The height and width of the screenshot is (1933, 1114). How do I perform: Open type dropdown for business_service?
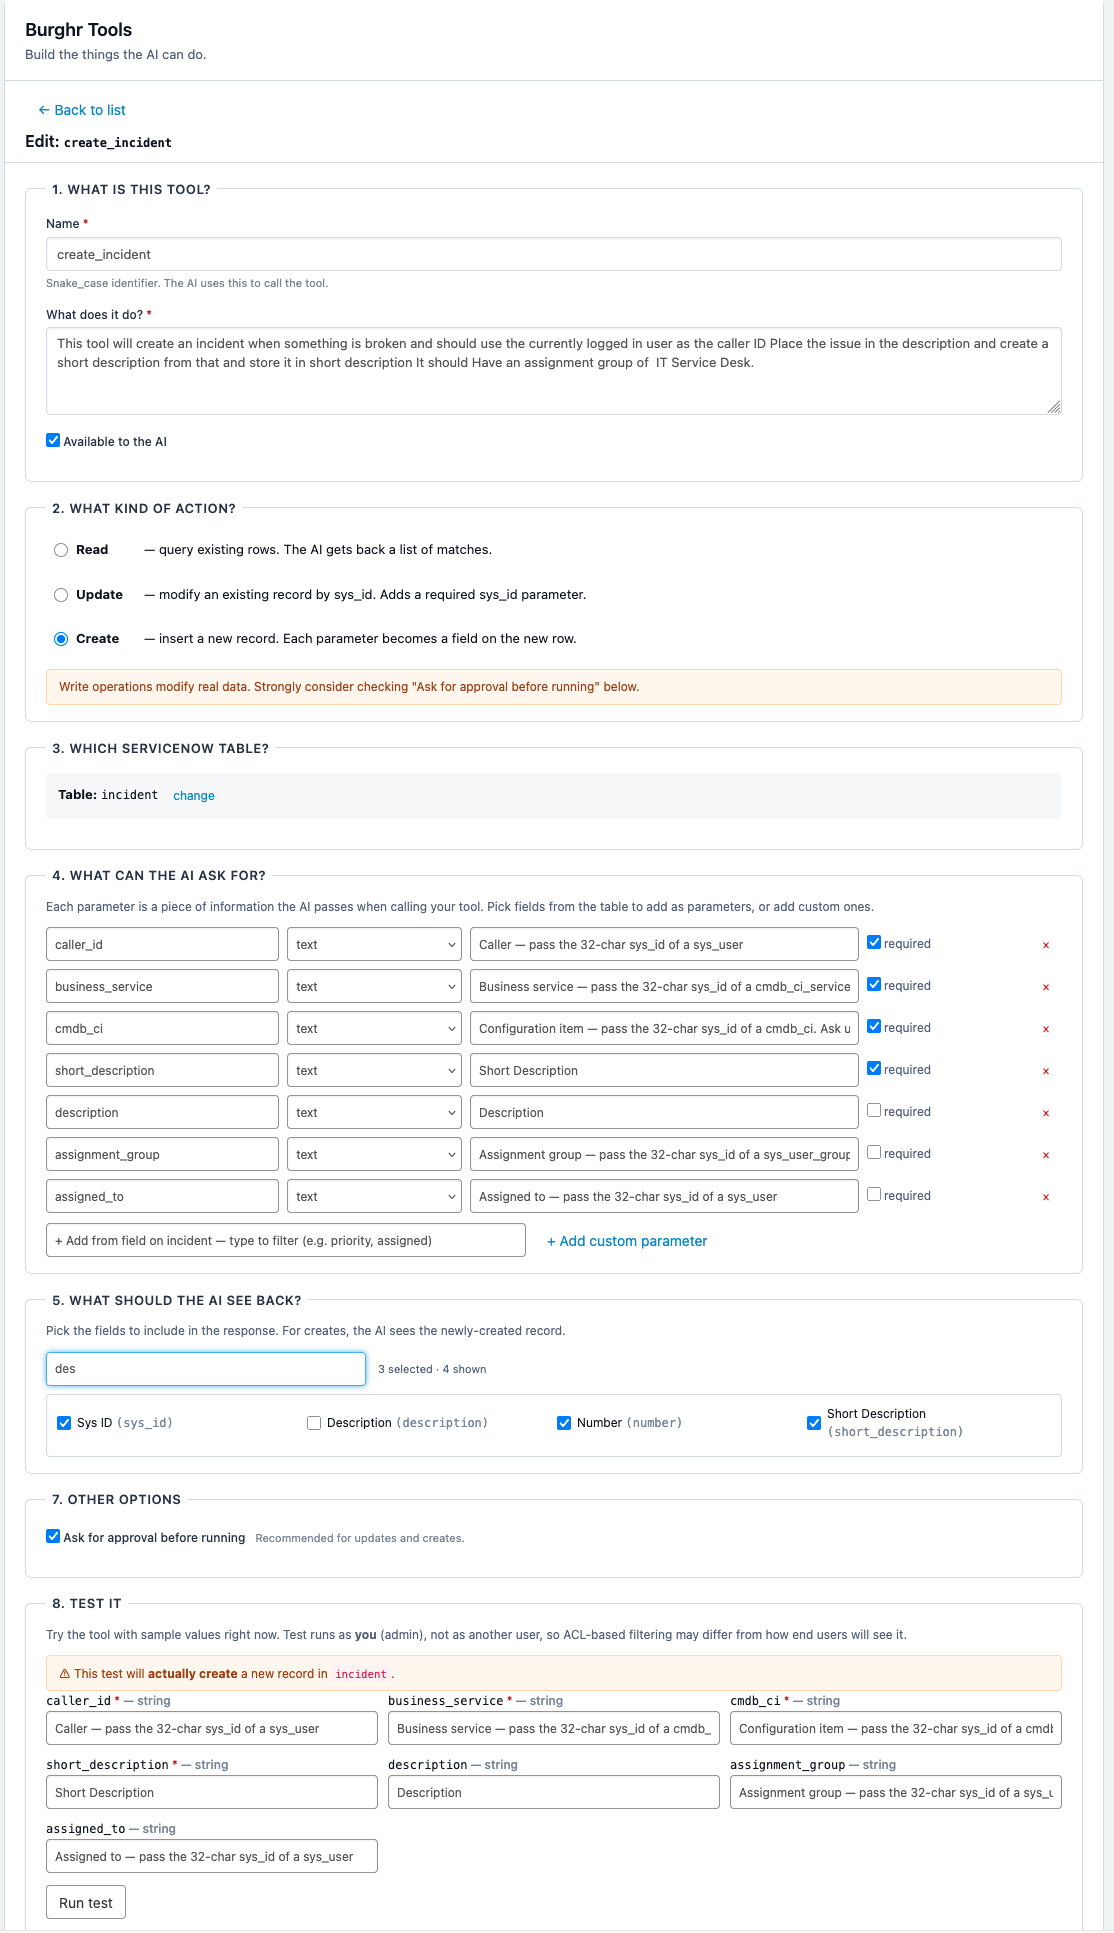tap(374, 986)
